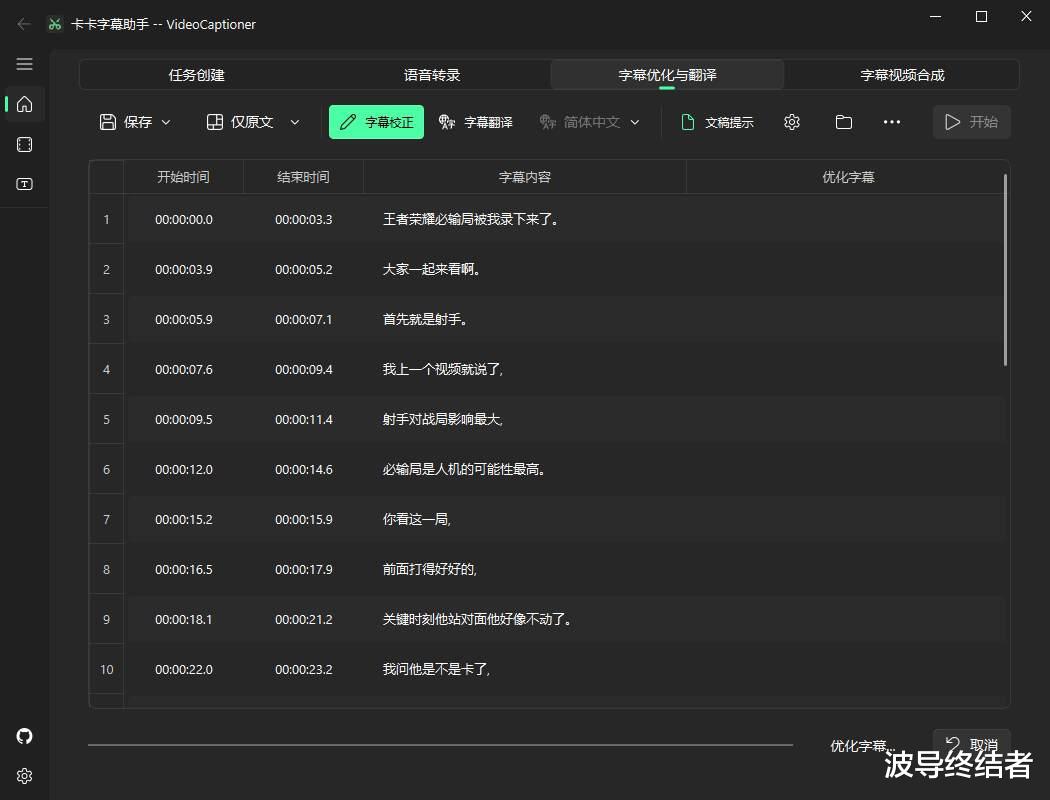The height and width of the screenshot is (800, 1050).
Task: Click the 保存 save button
Action: coord(126,122)
